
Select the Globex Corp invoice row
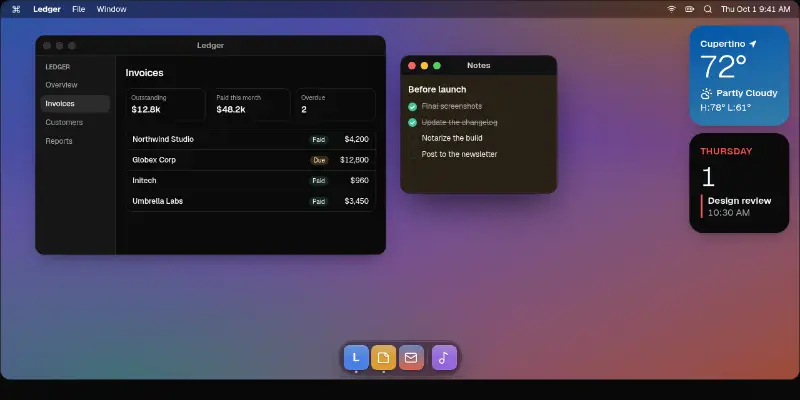click(251, 160)
